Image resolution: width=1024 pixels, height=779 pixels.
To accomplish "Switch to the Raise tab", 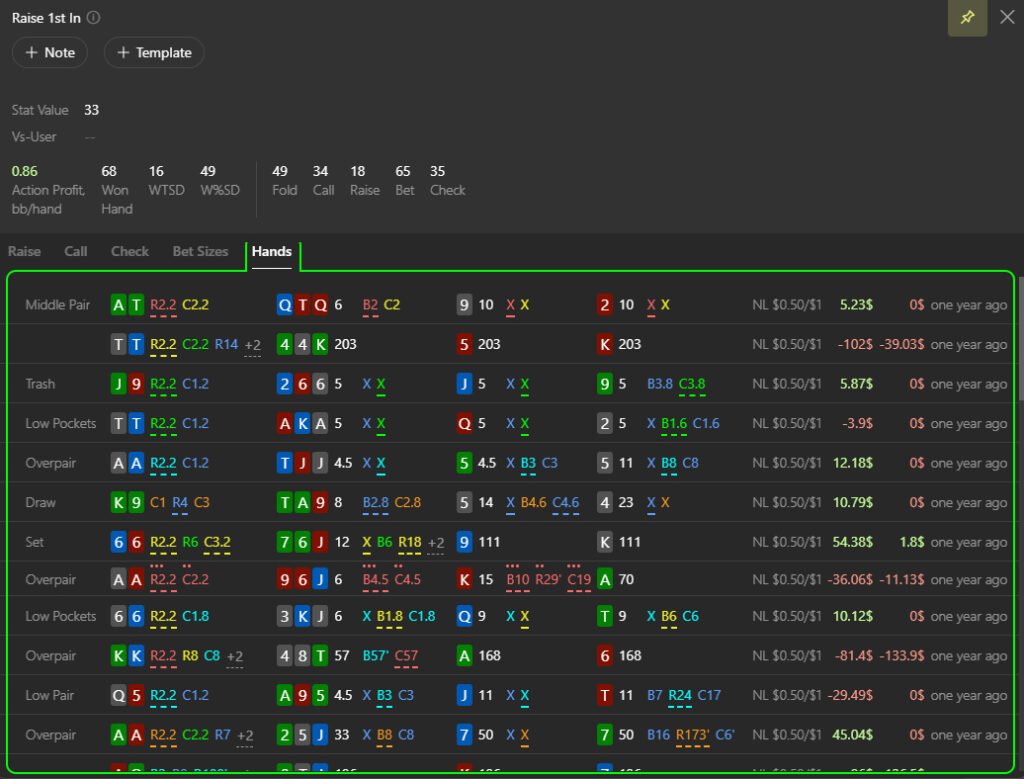I will 25,251.
